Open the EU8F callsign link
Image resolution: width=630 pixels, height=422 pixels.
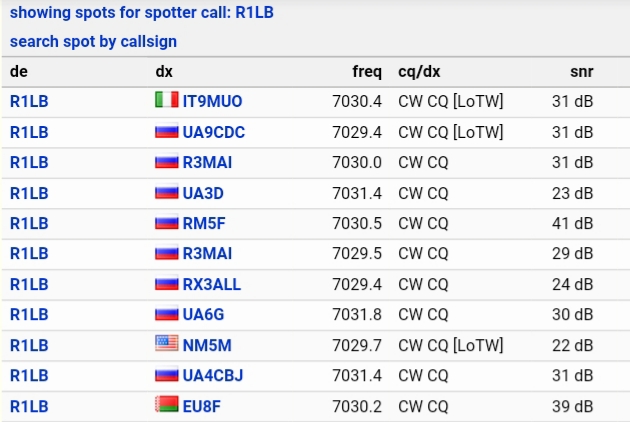click(x=202, y=406)
